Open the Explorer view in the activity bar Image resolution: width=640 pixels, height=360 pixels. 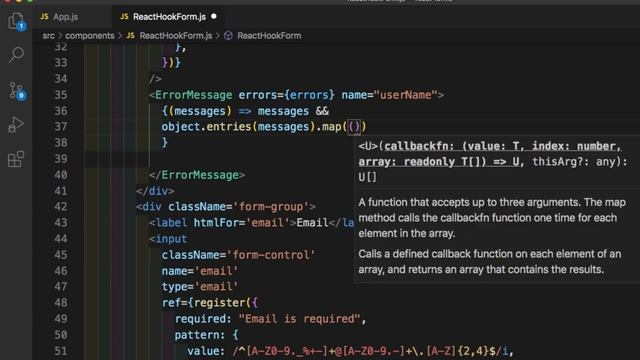tap(16, 21)
